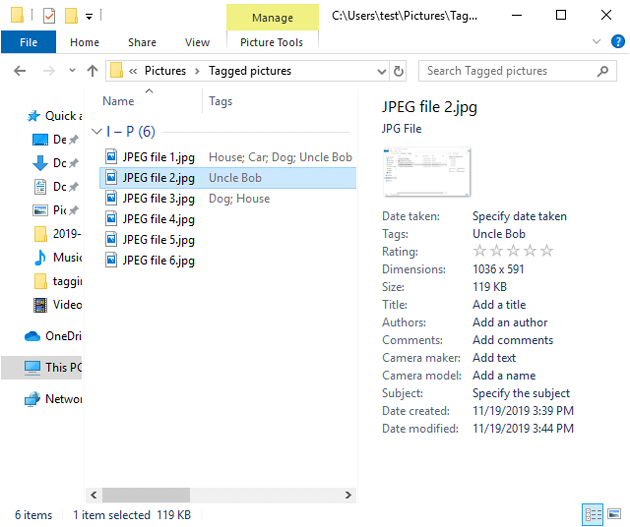Click the Manage contextual tab
The image size is (630, 527).
(x=272, y=18)
